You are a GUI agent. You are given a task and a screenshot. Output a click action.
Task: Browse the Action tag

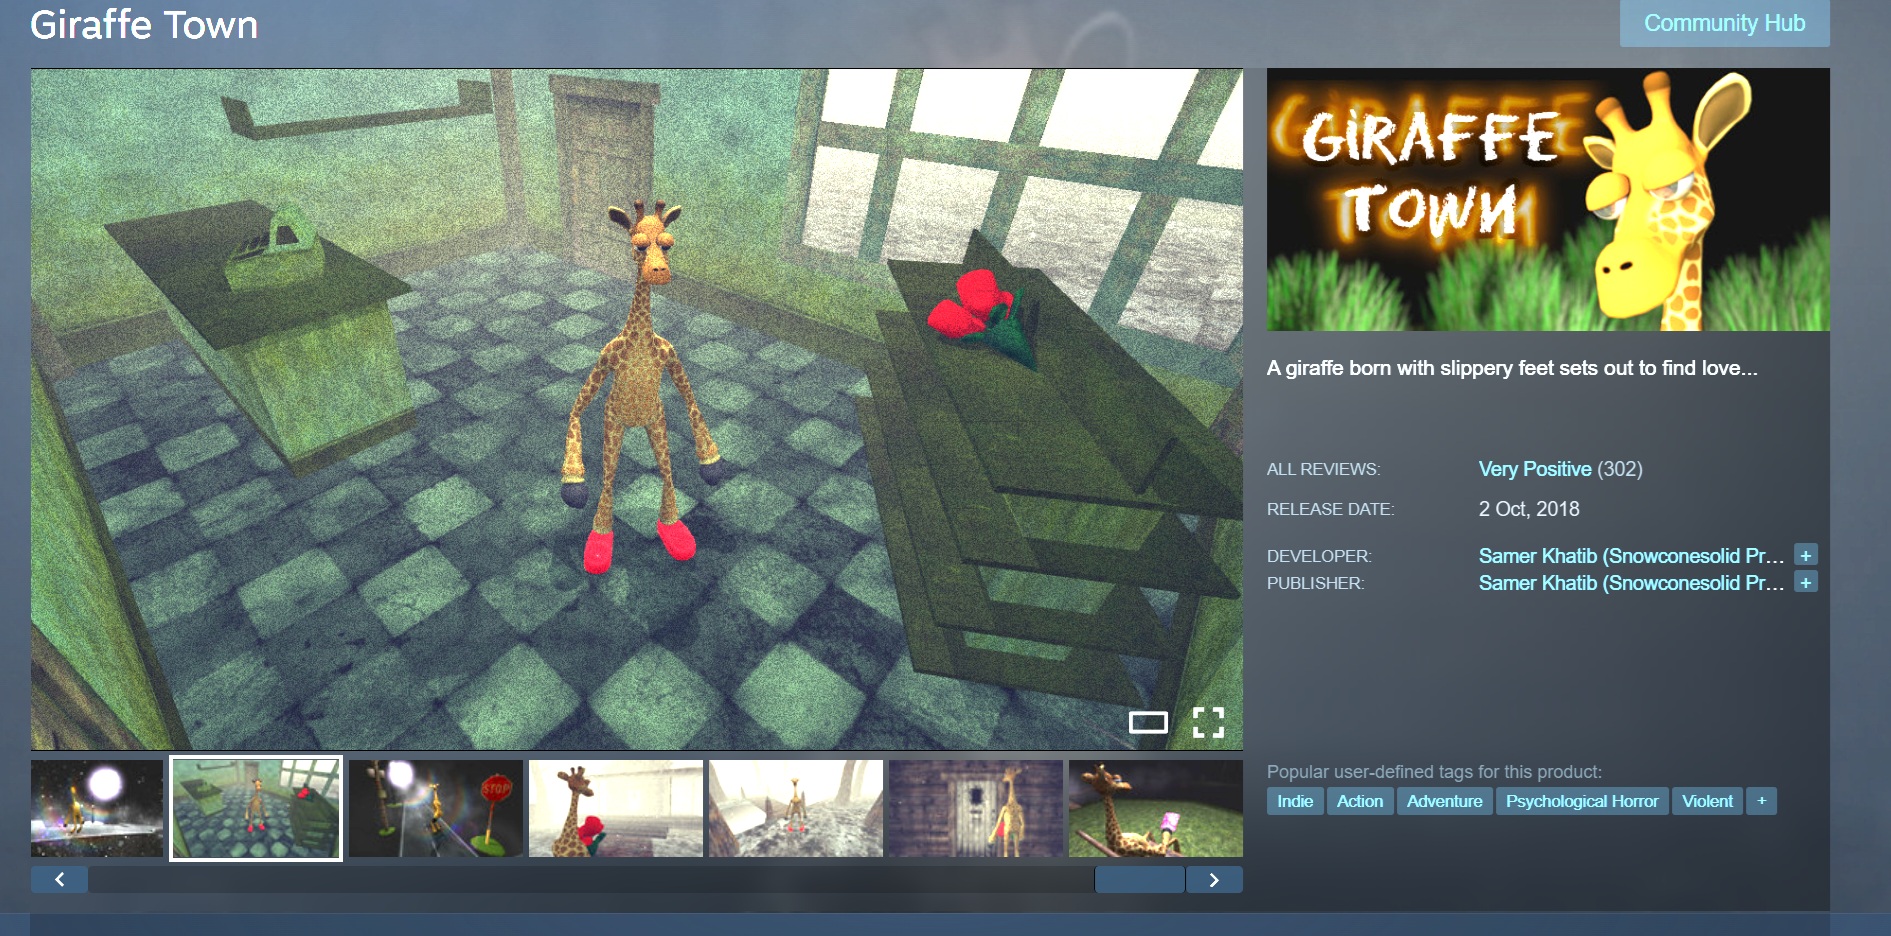[1360, 801]
